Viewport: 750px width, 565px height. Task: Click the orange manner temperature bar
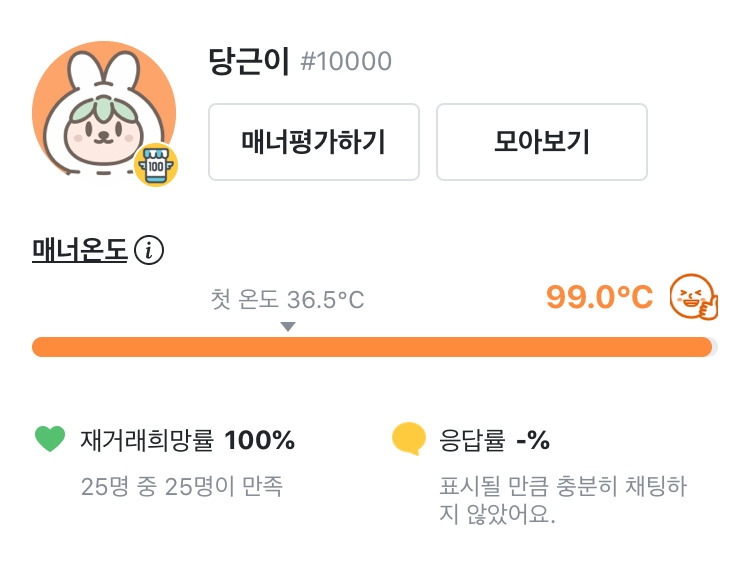[370, 347]
